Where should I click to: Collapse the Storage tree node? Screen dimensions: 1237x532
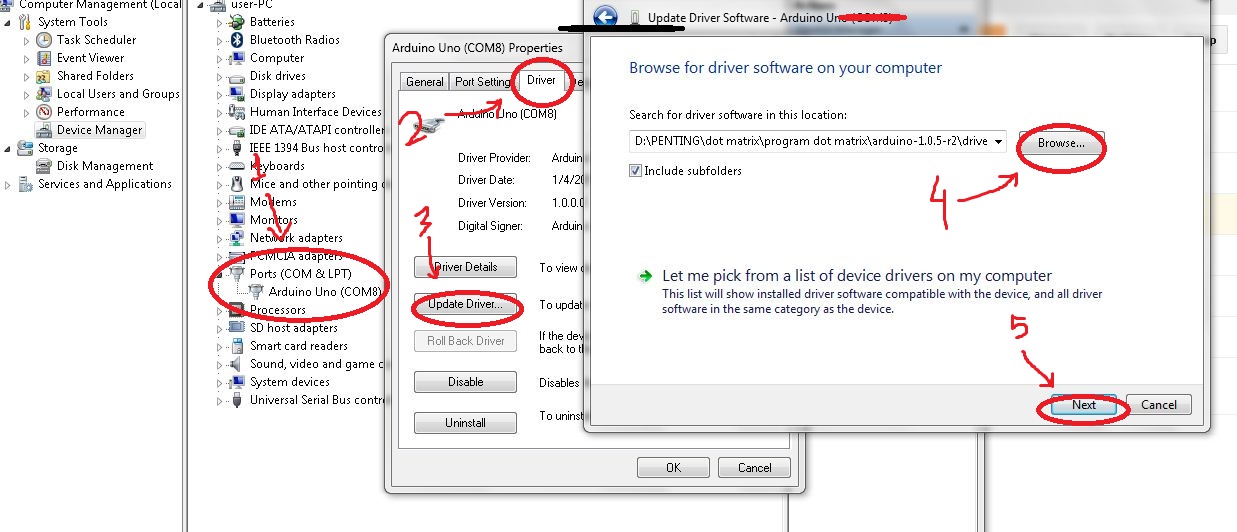(10, 148)
